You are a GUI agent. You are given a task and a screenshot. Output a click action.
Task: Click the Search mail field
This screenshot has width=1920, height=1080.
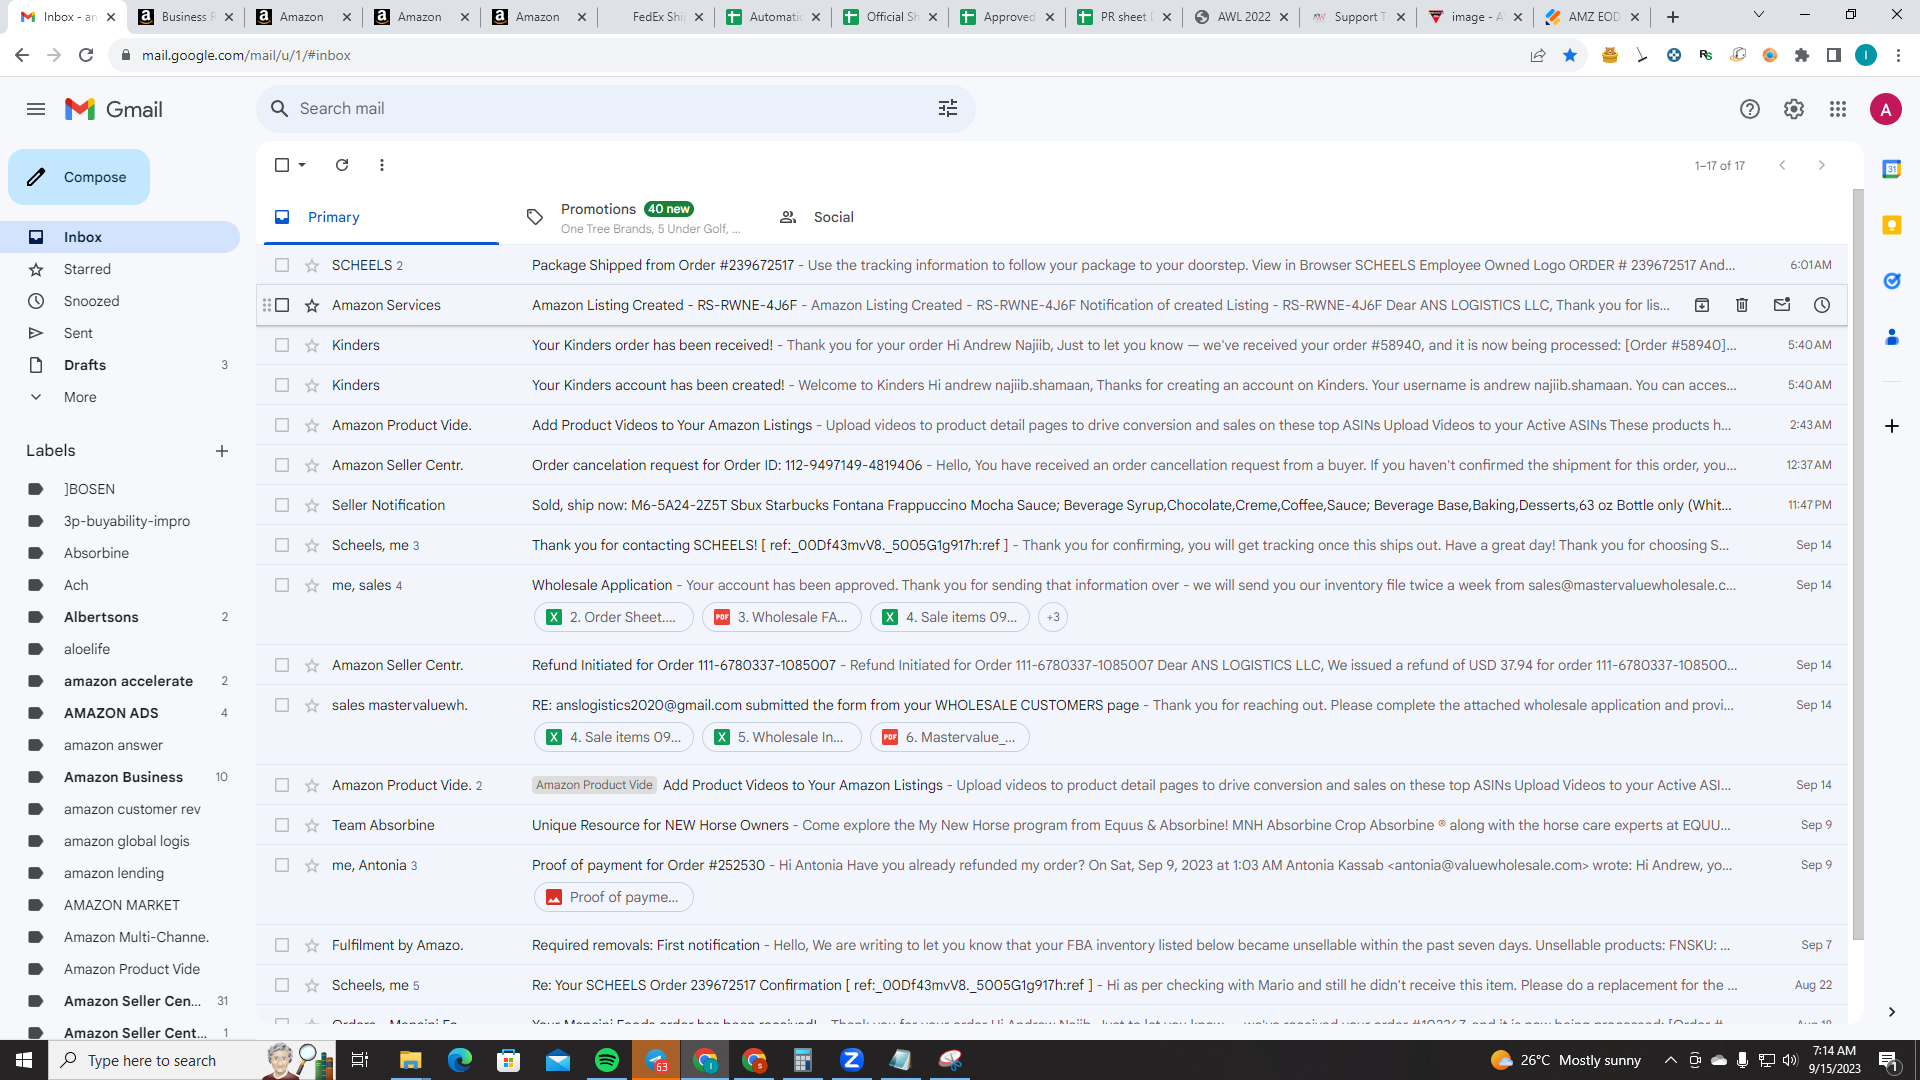[615, 108]
